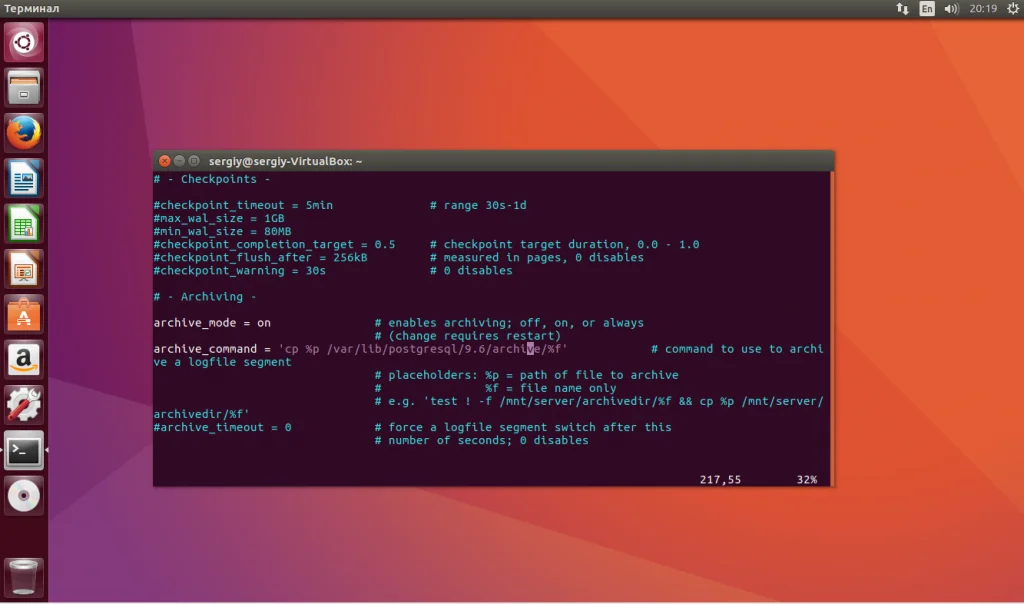Open the optical disc icon in launcher
Image resolution: width=1024 pixels, height=604 pixels.
[24, 496]
